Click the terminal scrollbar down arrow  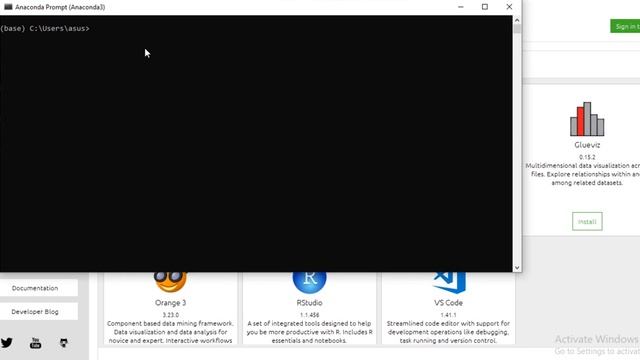(x=517, y=268)
